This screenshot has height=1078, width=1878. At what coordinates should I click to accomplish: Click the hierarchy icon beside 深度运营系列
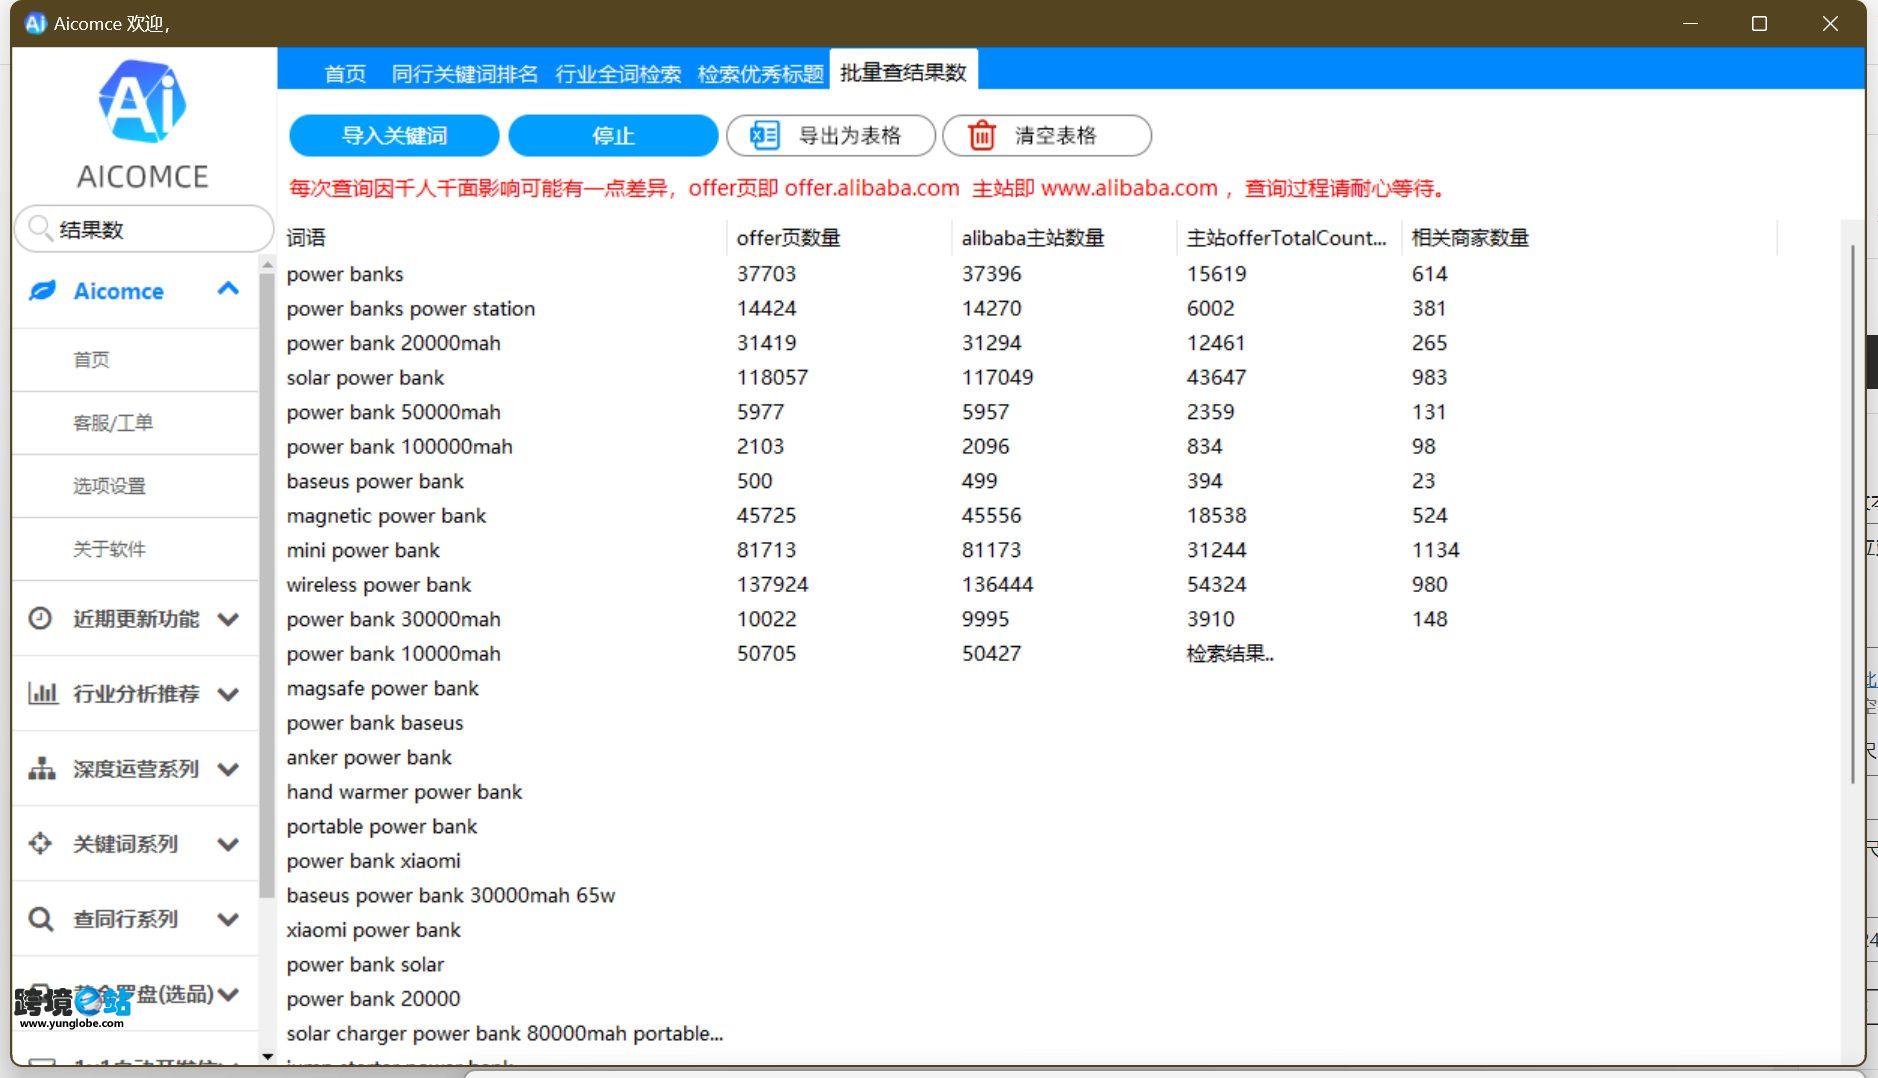pos(41,768)
